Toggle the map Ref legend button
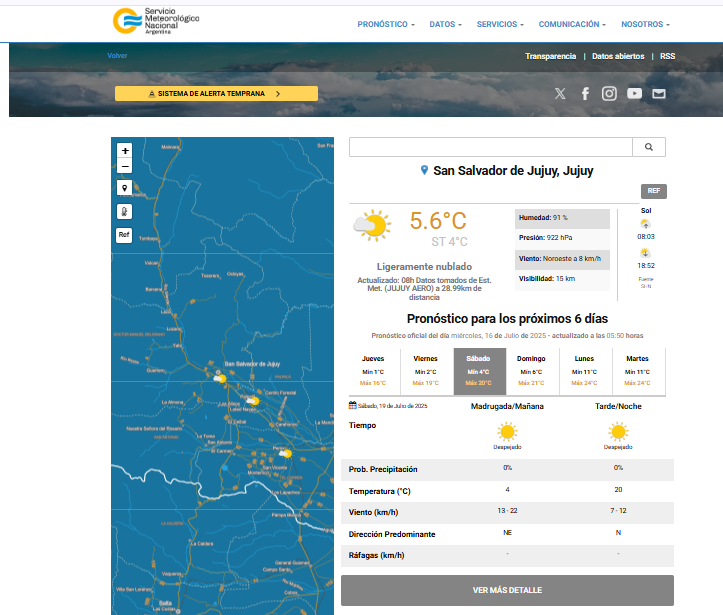Viewport: 723px width, 615px height. pyautogui.click(x=125, y=235)
